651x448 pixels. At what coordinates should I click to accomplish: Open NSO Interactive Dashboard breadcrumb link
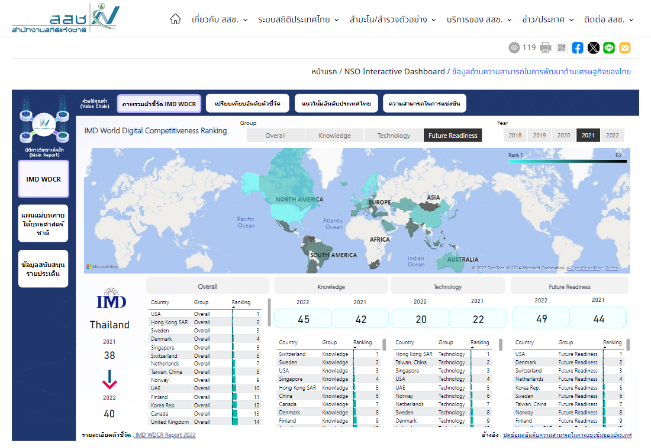(x=394, y=71)
